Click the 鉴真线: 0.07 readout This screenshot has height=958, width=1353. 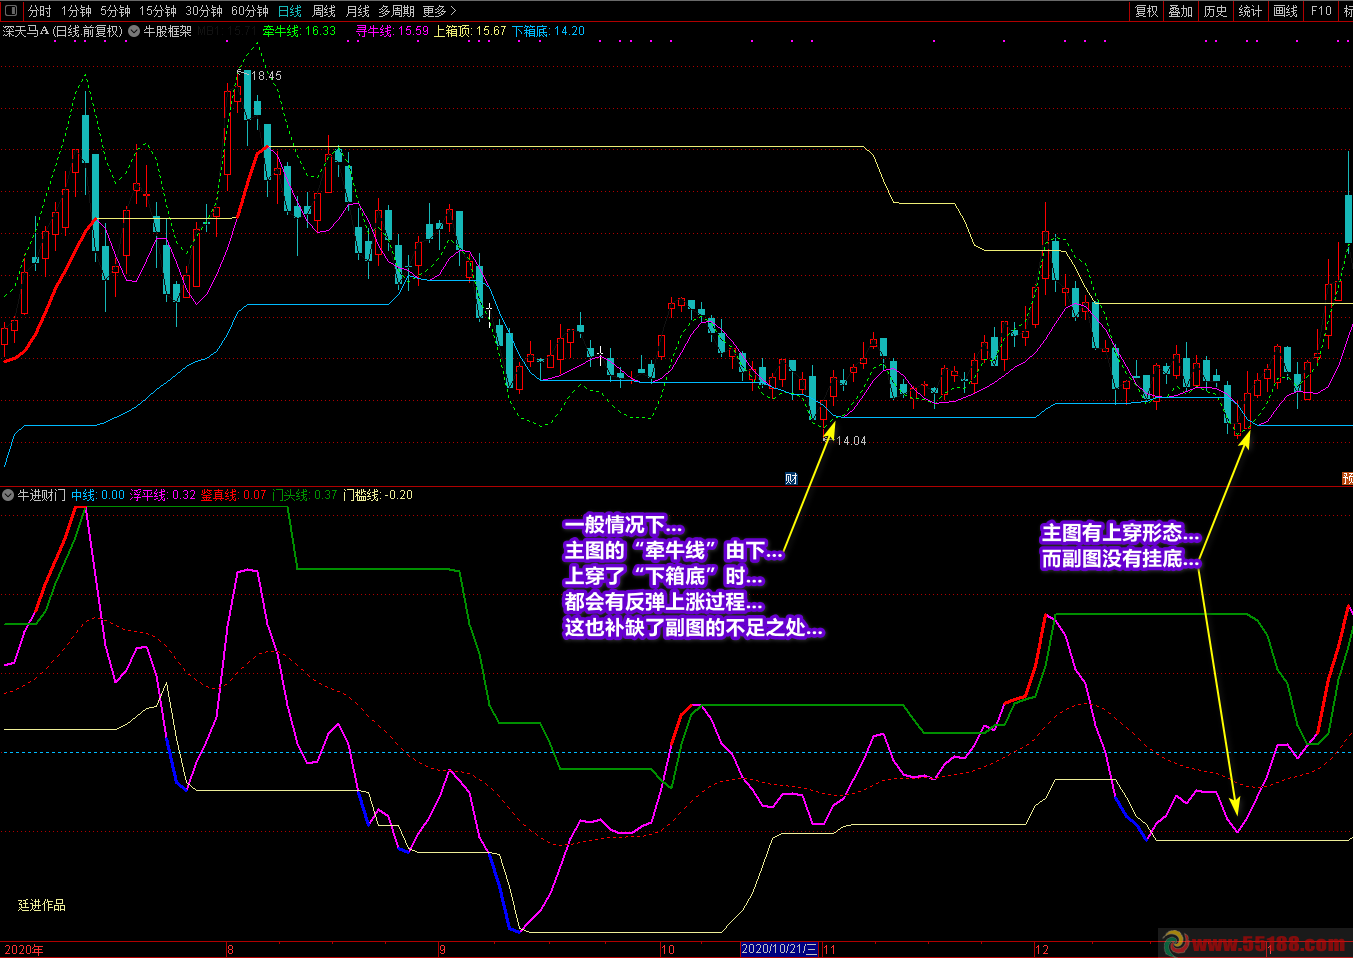[x=234, y=495]
